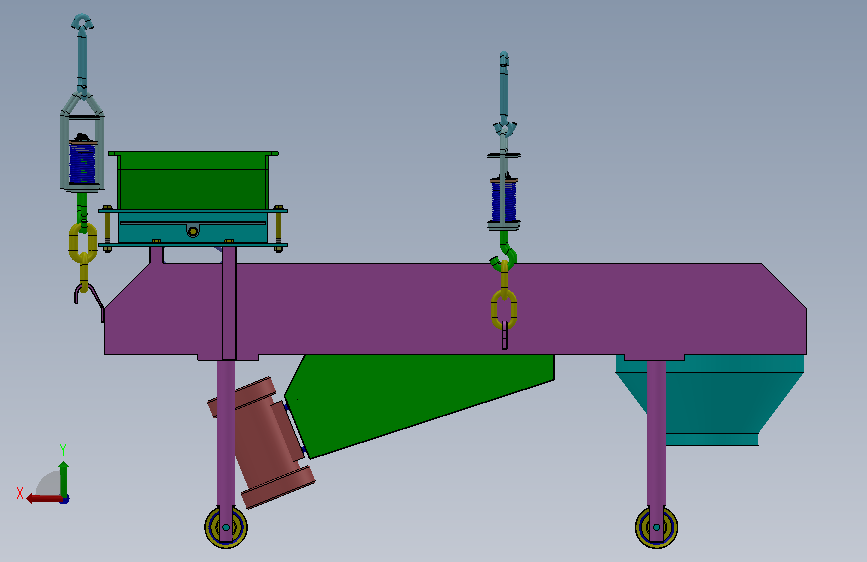
Task: Select the right blue suspension spring
Action: pyautogui.click(x=504, y=201)
